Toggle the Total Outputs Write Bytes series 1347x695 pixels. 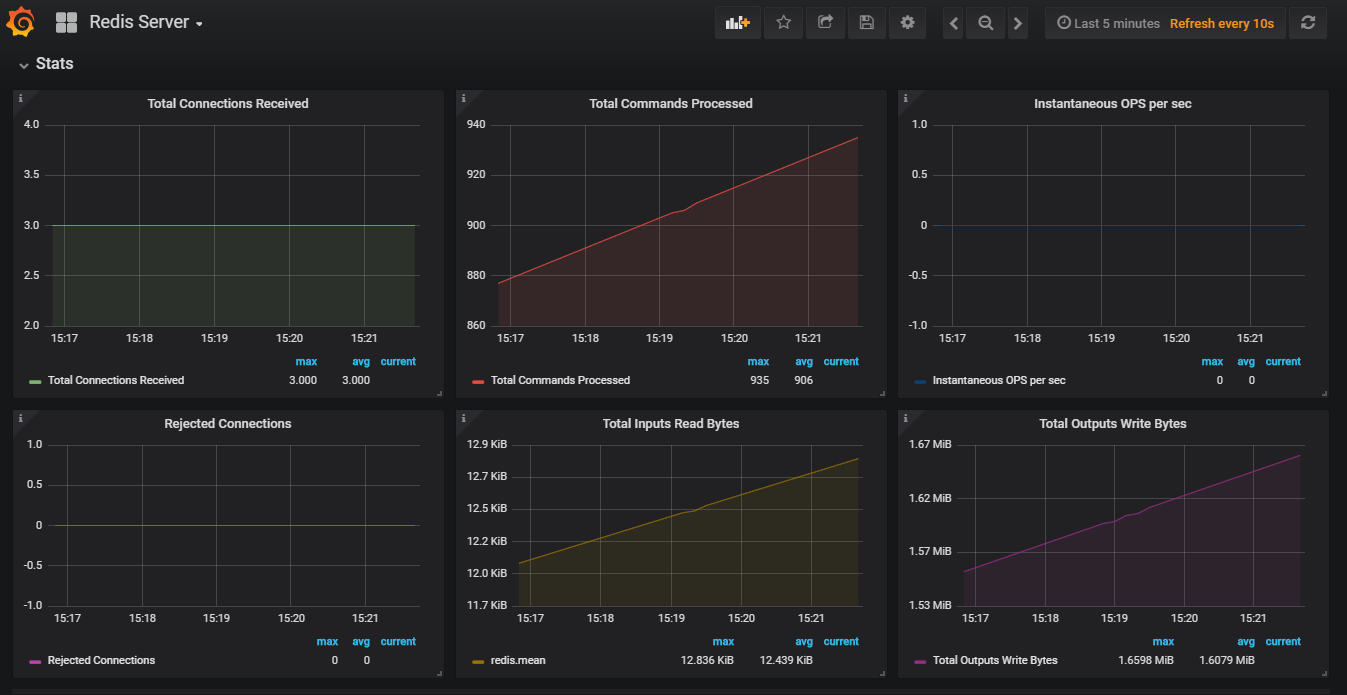(x=994, y=660)
